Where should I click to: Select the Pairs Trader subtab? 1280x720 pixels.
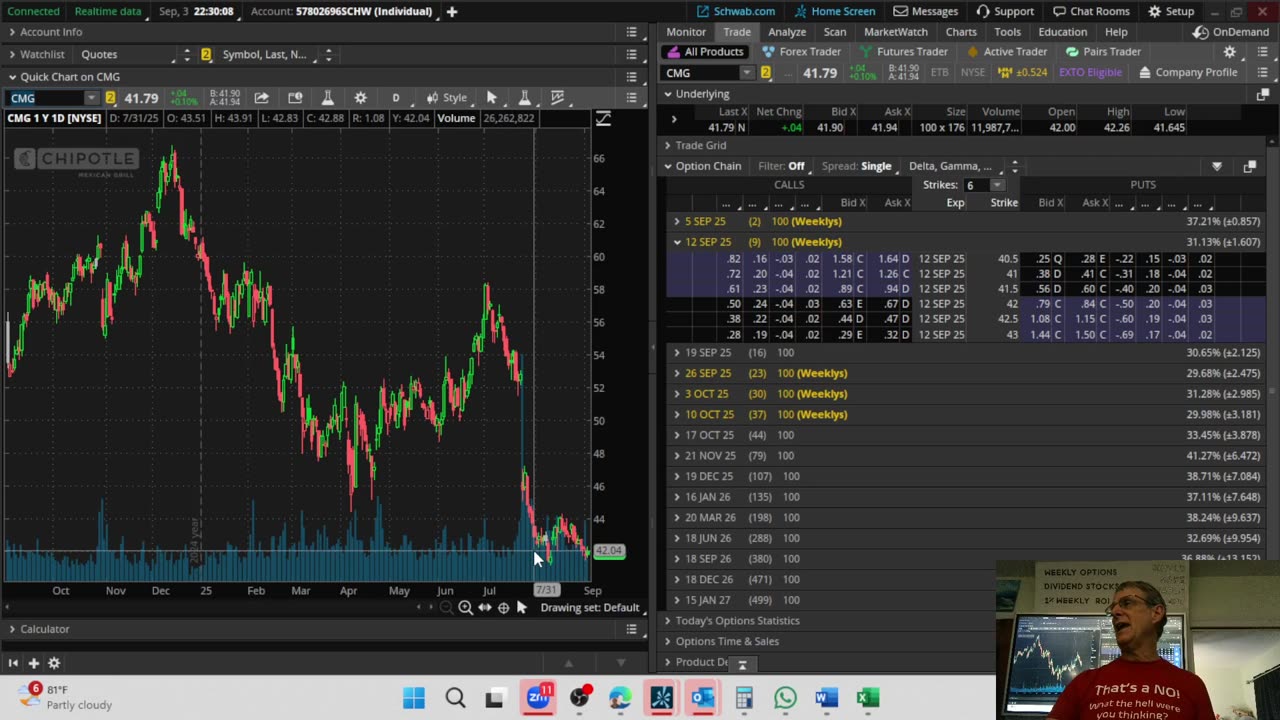click(x=1103, y=52)
